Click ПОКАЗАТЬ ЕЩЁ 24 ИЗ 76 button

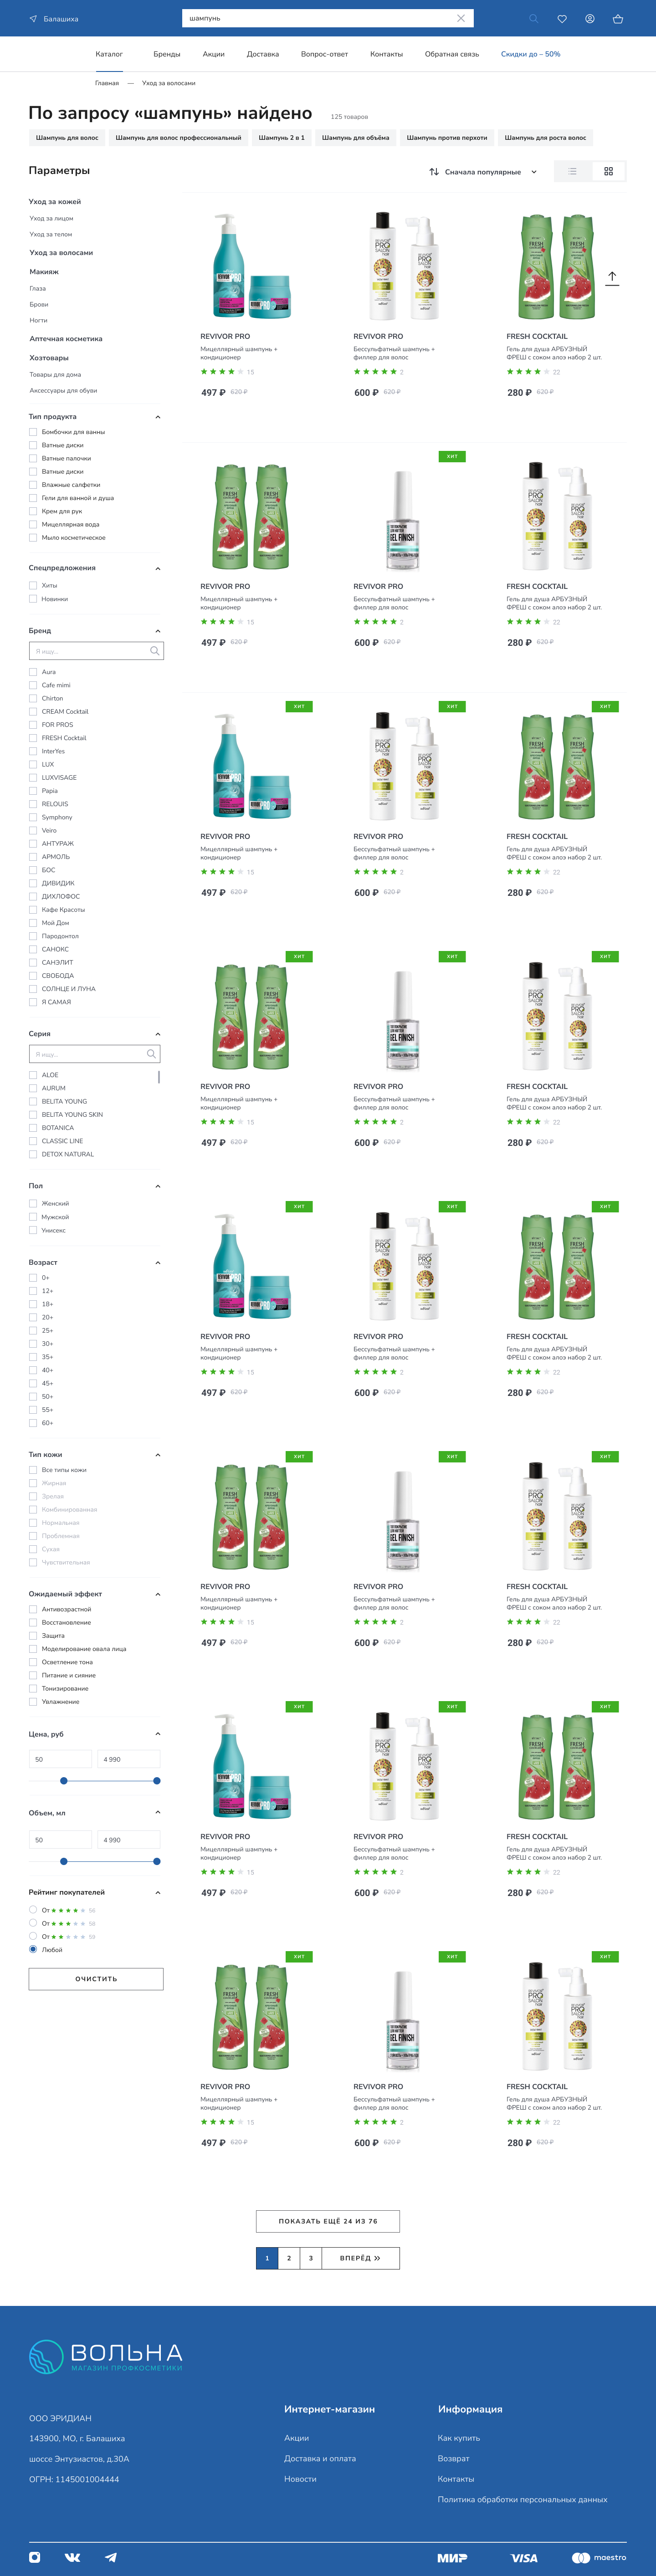click(x=328, y=2221)
